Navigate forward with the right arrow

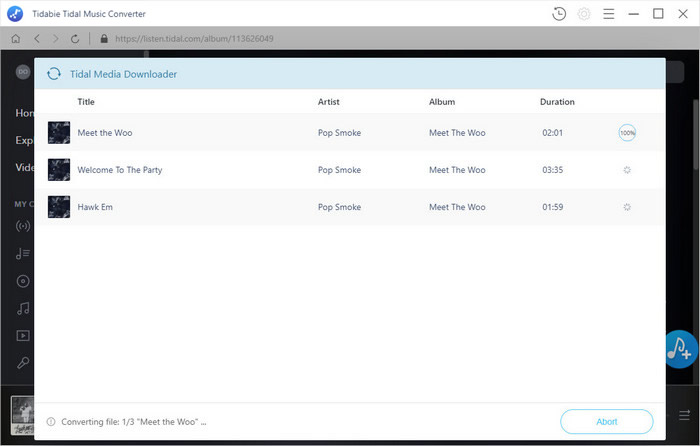click(x=55, y=39)
